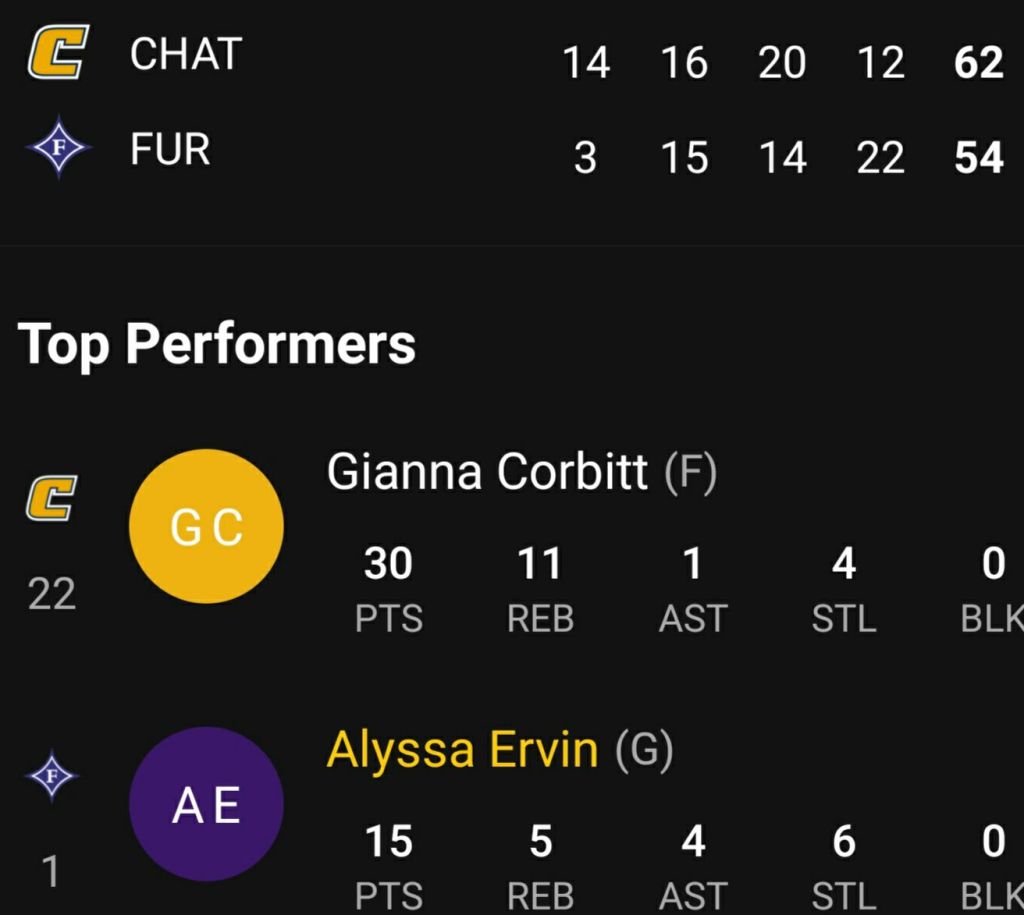This screenshot has height=915, width=1024.
Task: Open the yellow GC player avatar
Action: click(206, 526)
